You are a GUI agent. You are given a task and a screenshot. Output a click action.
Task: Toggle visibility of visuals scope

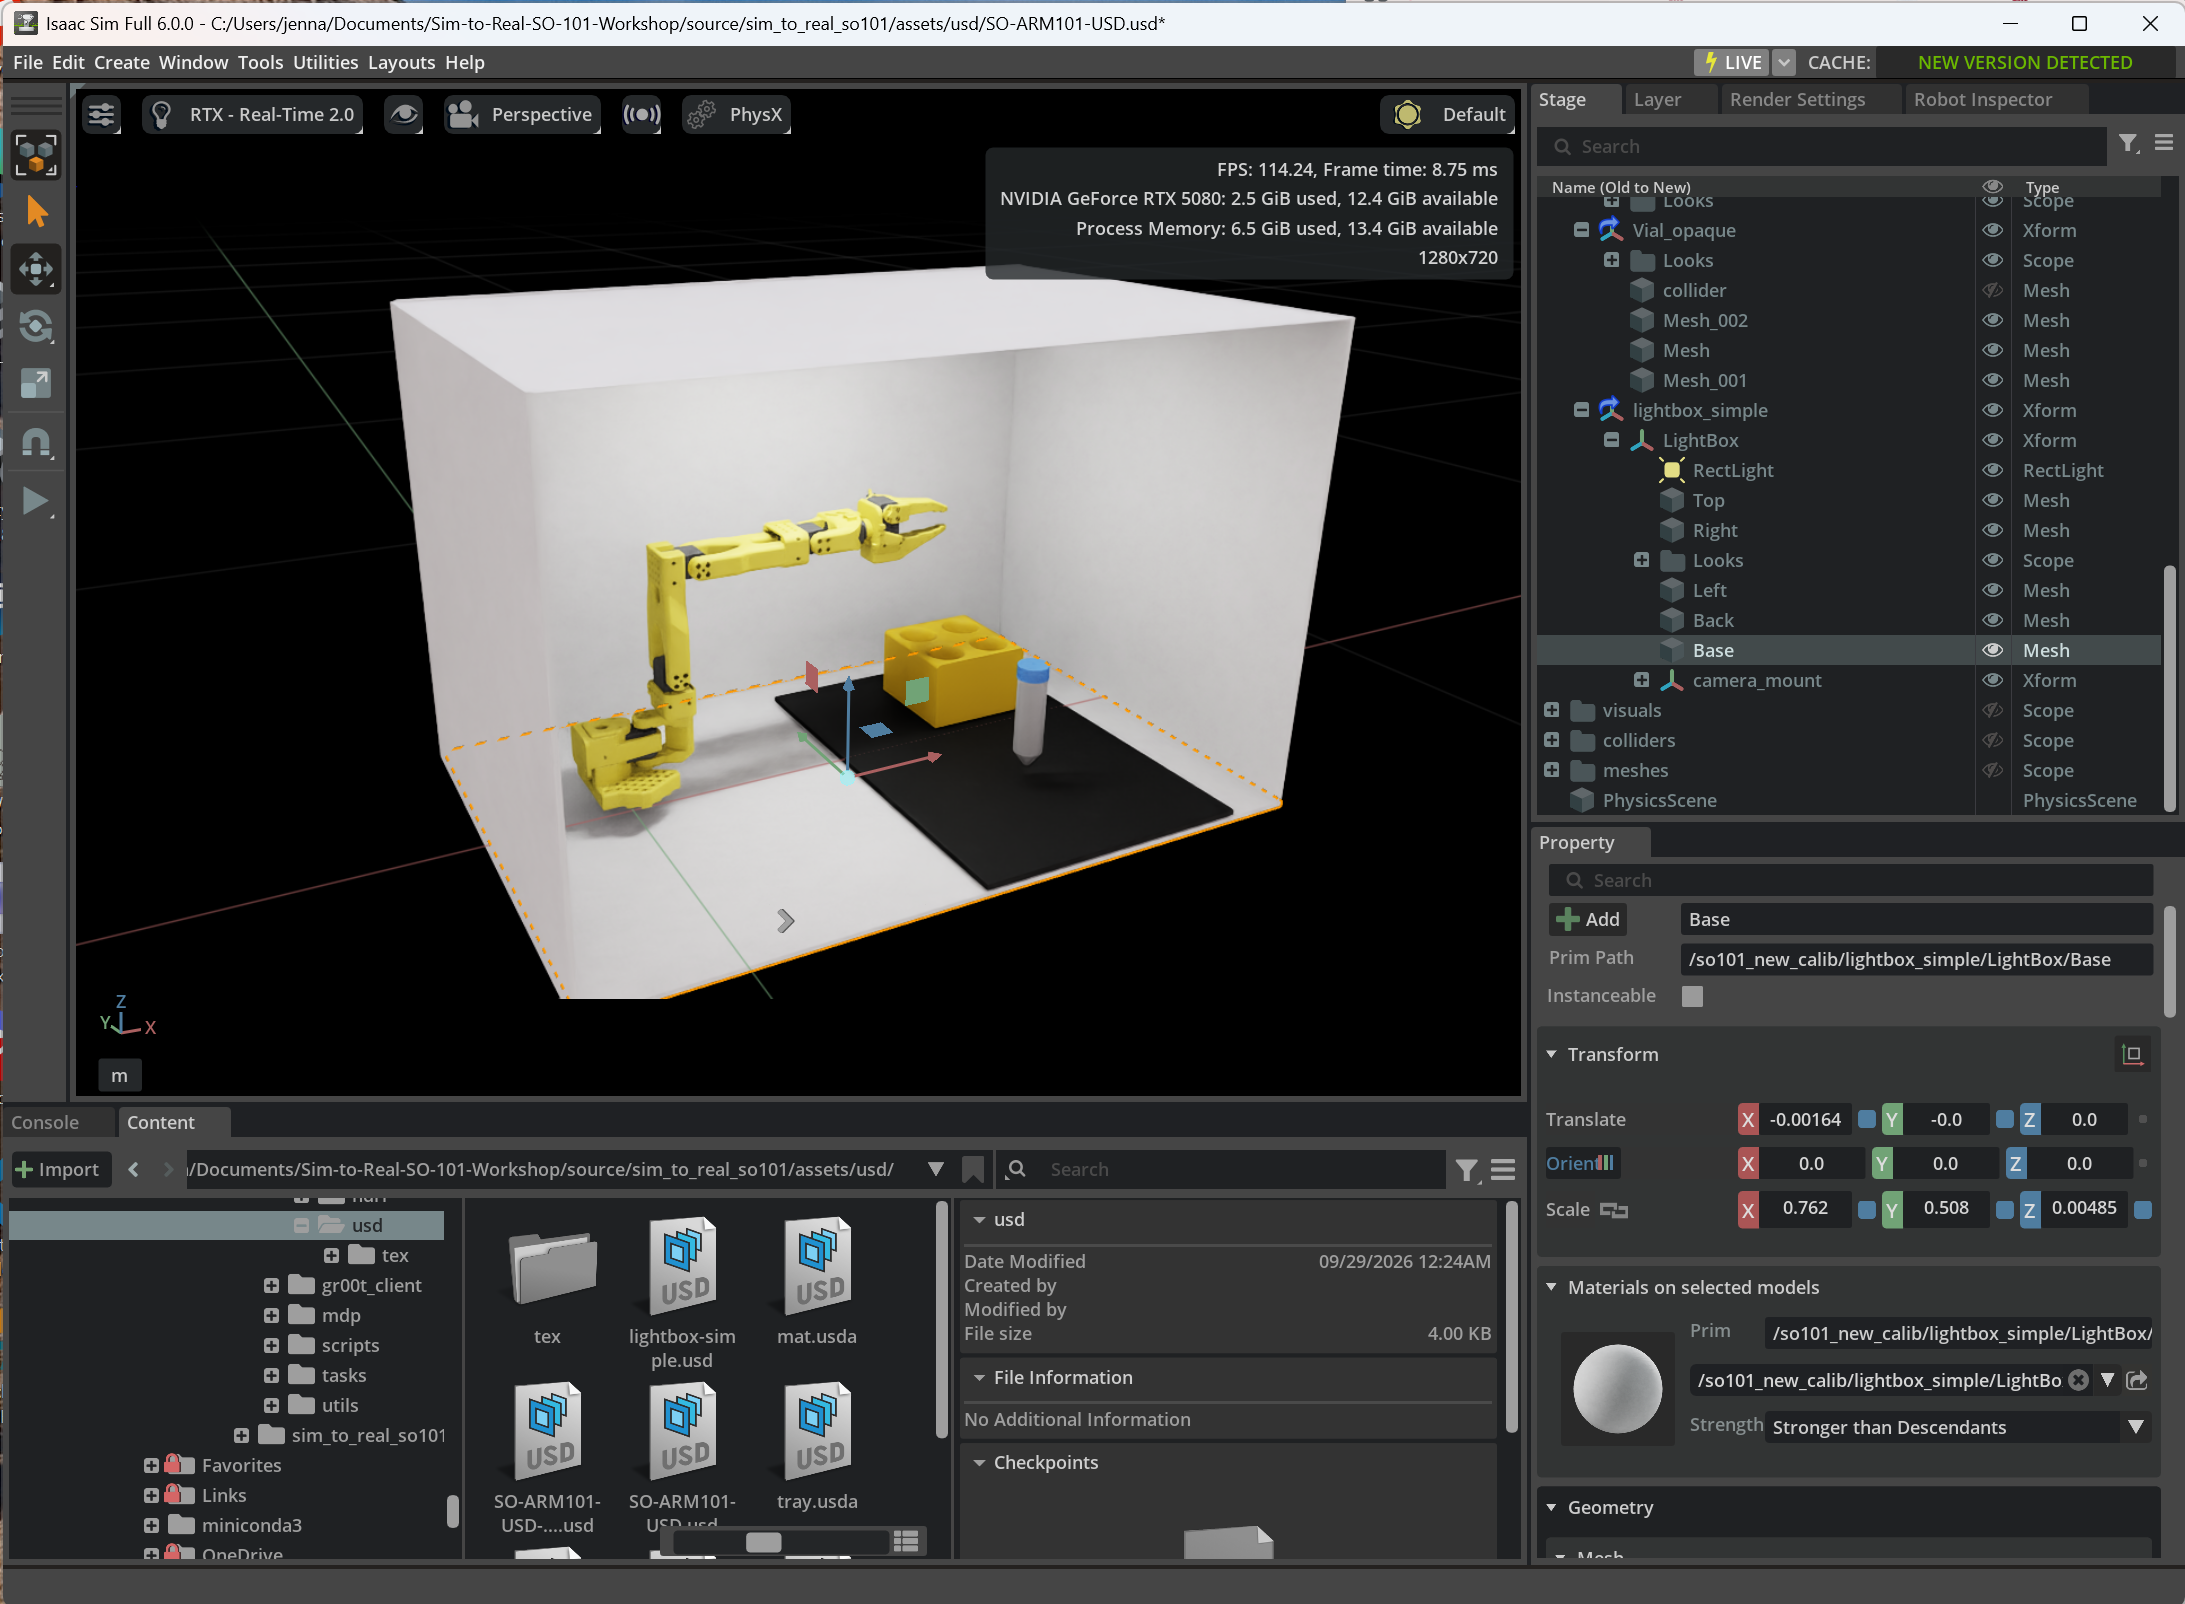click(x=1993, y=710)
